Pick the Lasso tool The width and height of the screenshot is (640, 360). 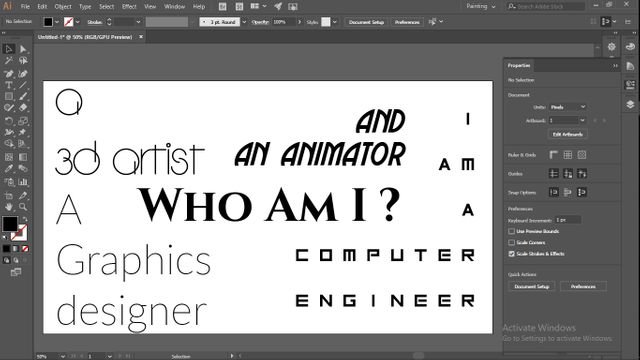click(23, 61)
